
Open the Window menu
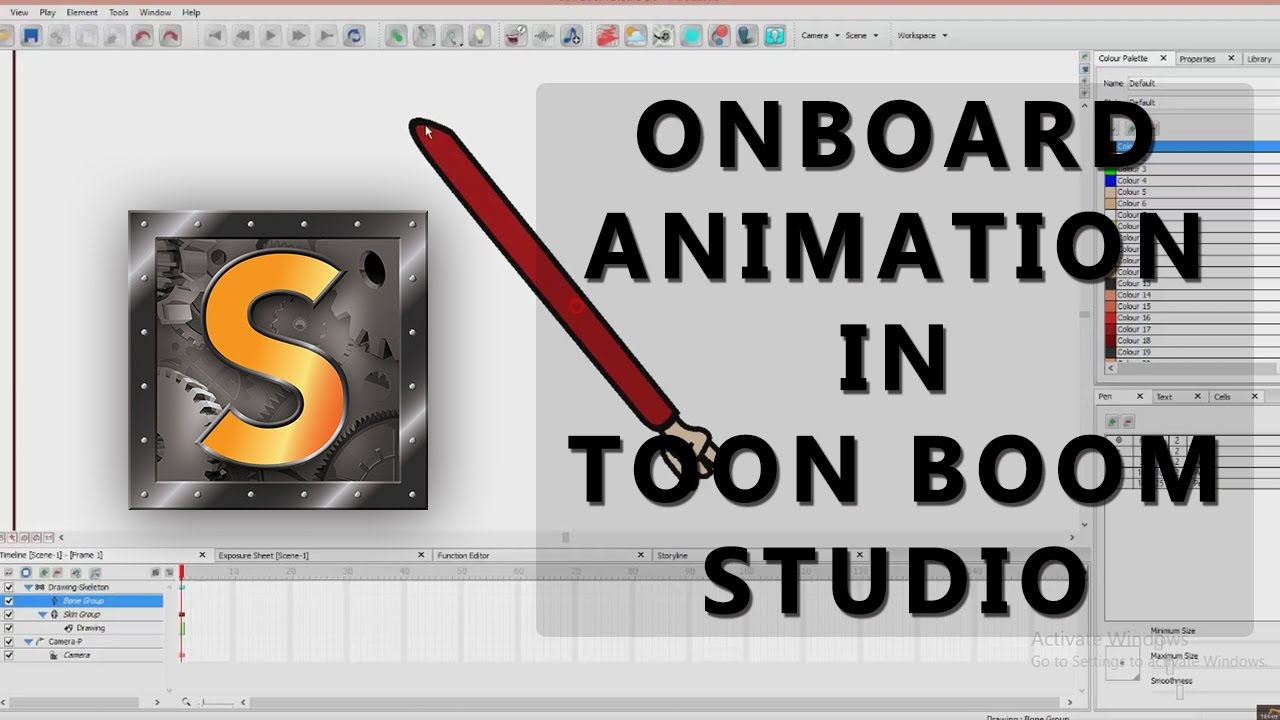155,12
